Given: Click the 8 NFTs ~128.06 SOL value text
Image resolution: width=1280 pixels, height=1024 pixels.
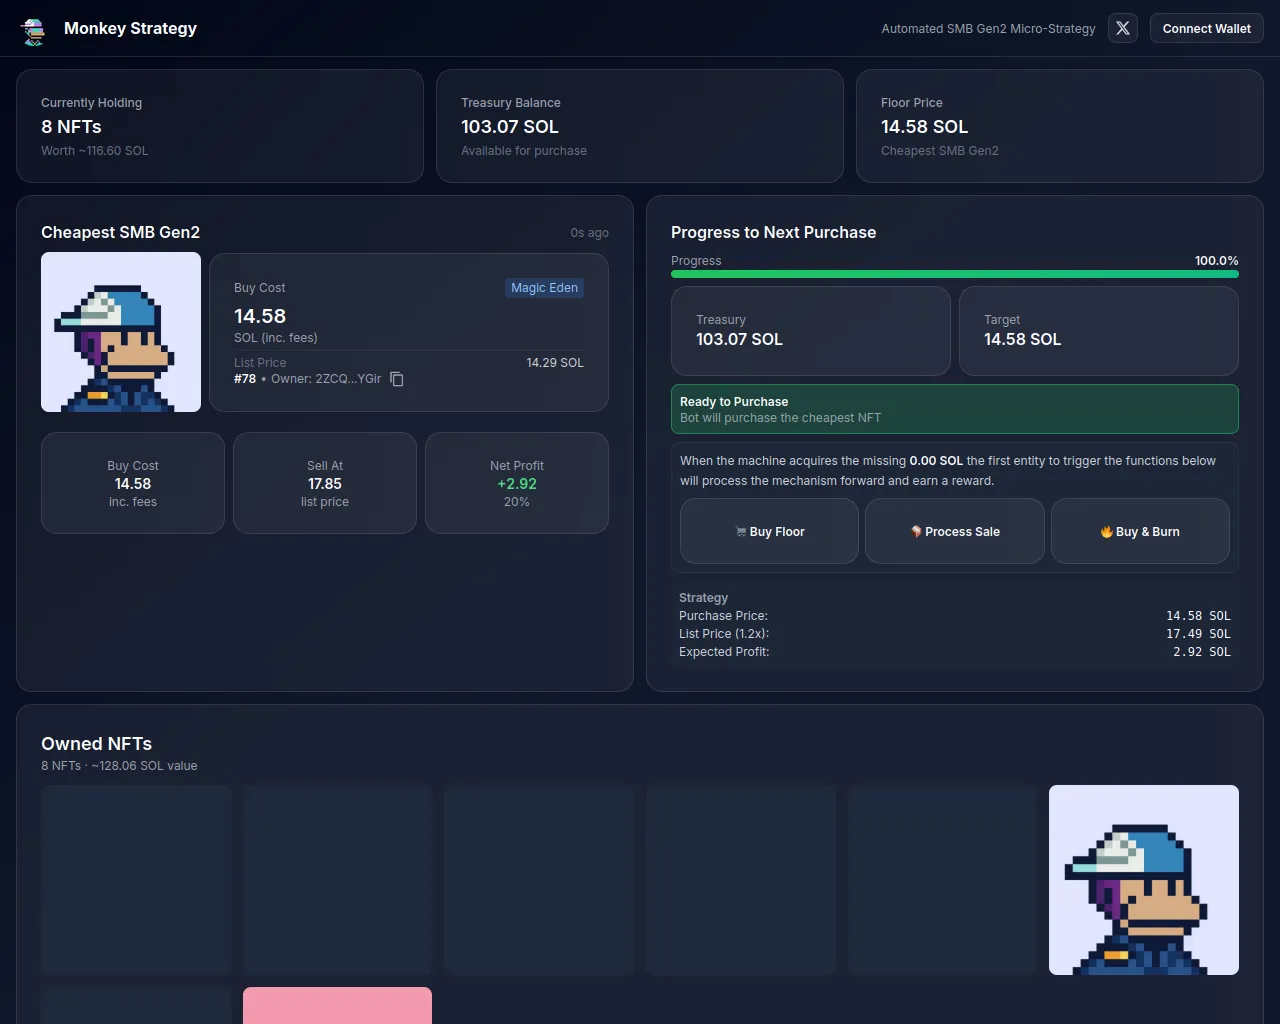Looking at the screenshot, I should [x=119, y=766].
